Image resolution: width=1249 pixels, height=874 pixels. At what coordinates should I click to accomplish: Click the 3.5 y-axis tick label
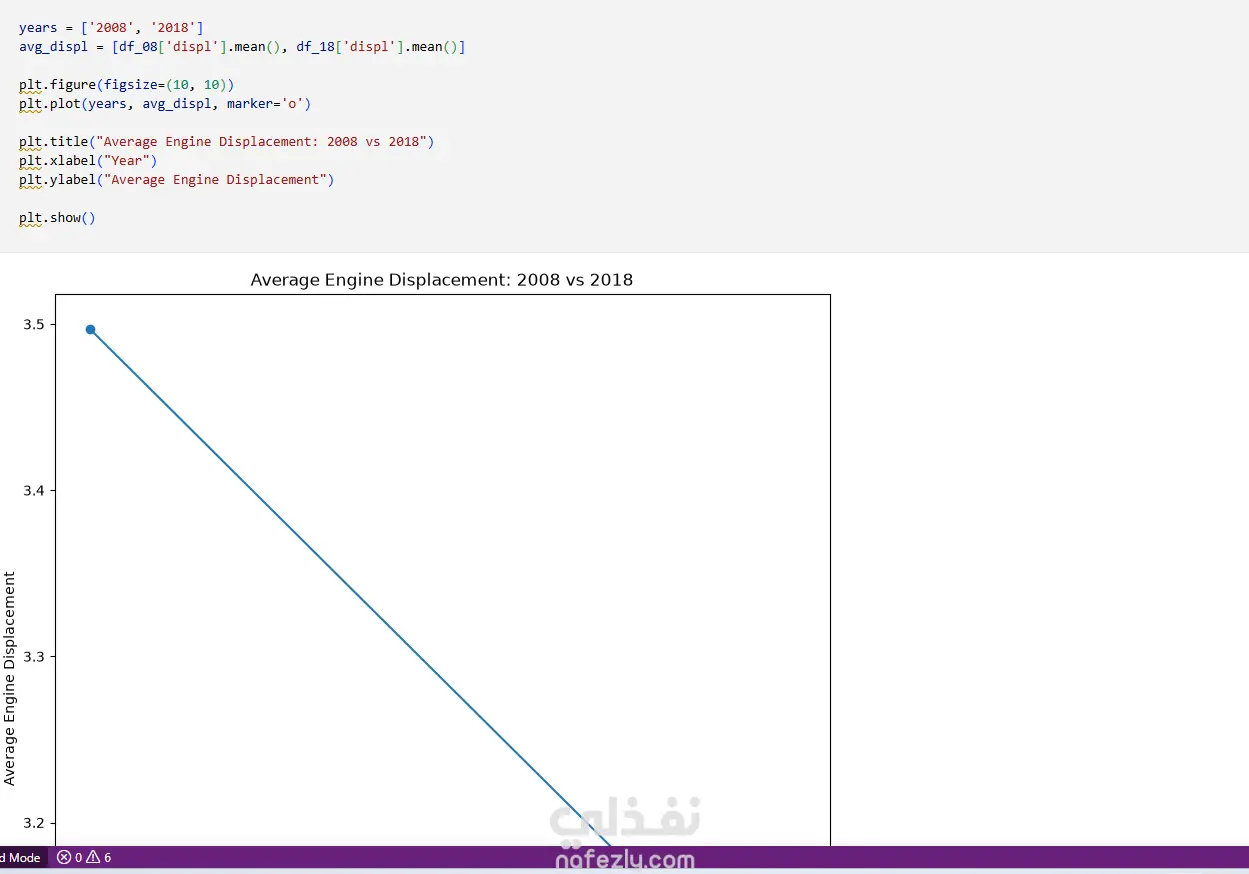[x=33, y=325]
